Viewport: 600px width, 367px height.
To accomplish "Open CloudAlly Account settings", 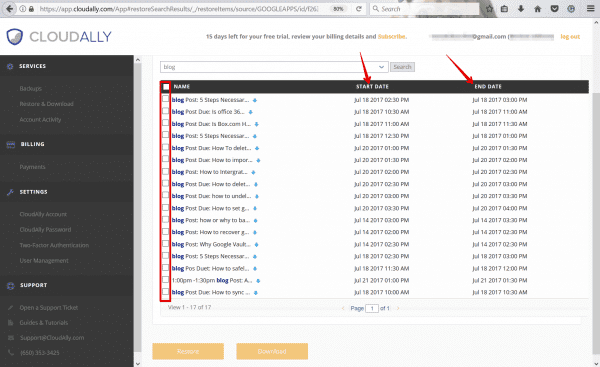I will (43, 214).
